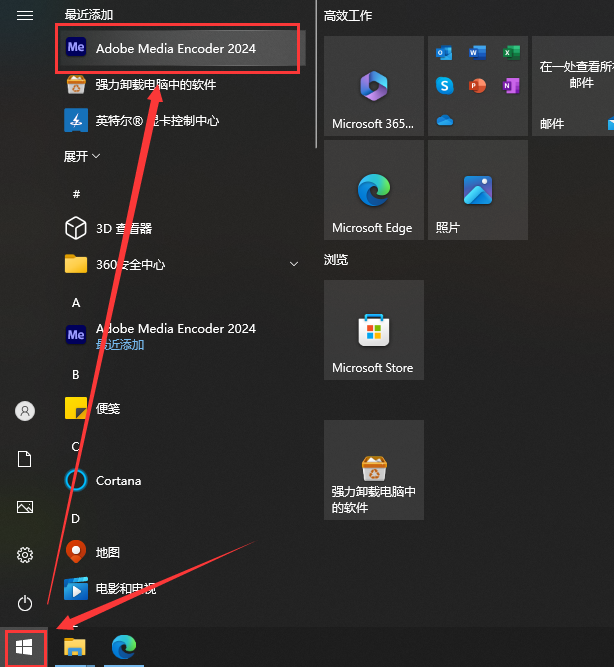This screenshot has height=667, width=614.
Task: Open the 邮件 mail tile
Action: pyautogui.click(x=573, y=86)
